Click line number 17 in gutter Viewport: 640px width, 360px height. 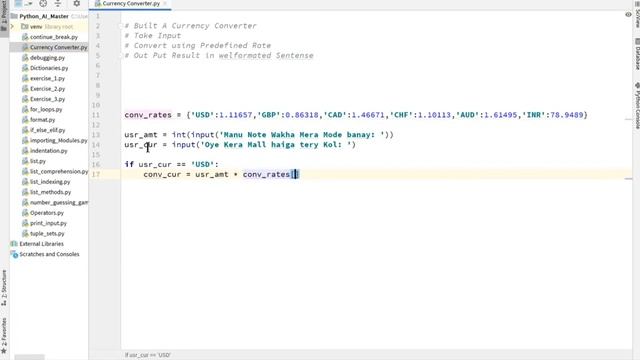tap(96, 174)
